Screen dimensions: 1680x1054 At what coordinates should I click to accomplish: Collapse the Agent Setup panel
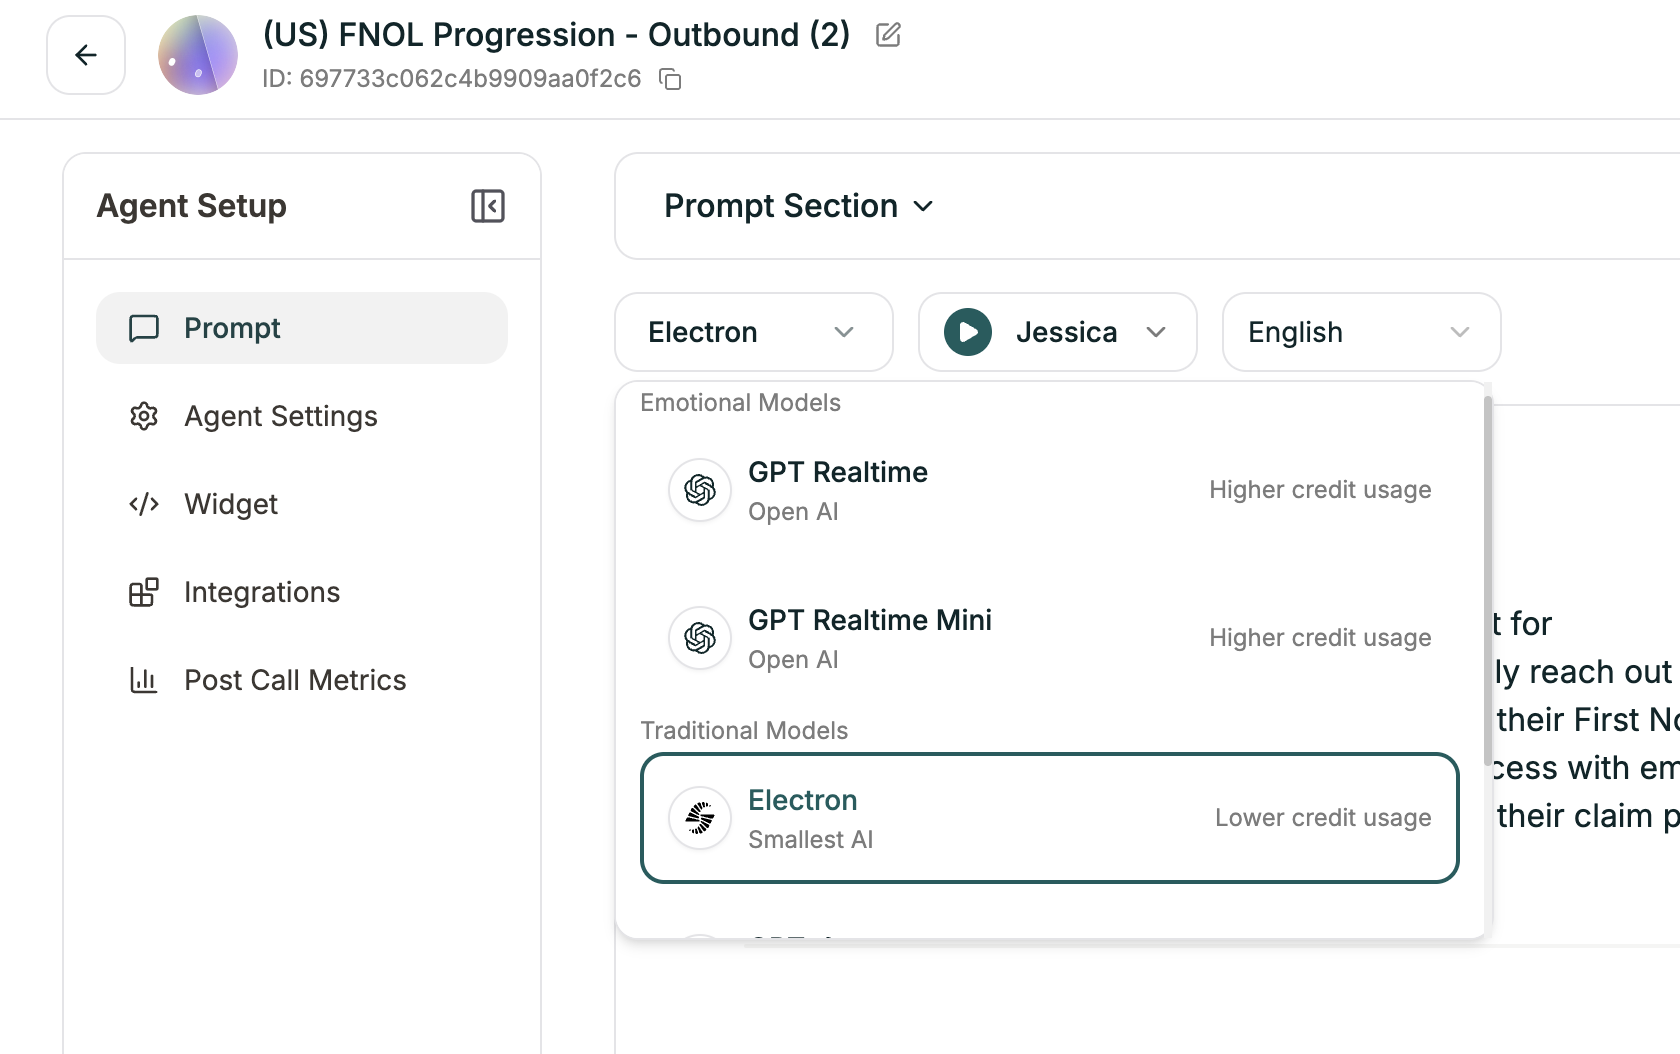tap(487, 206)
